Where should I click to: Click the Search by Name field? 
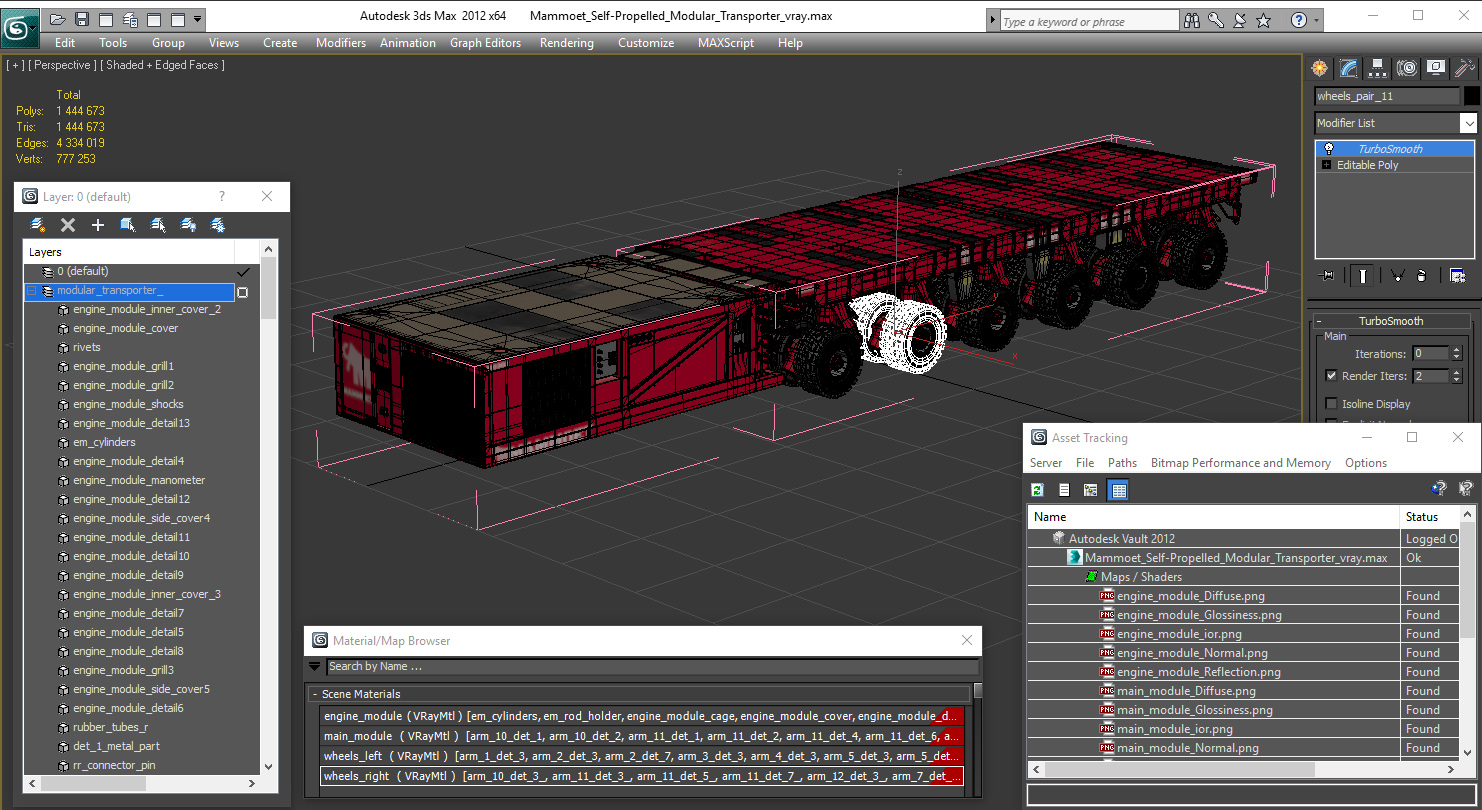point(652,666)
